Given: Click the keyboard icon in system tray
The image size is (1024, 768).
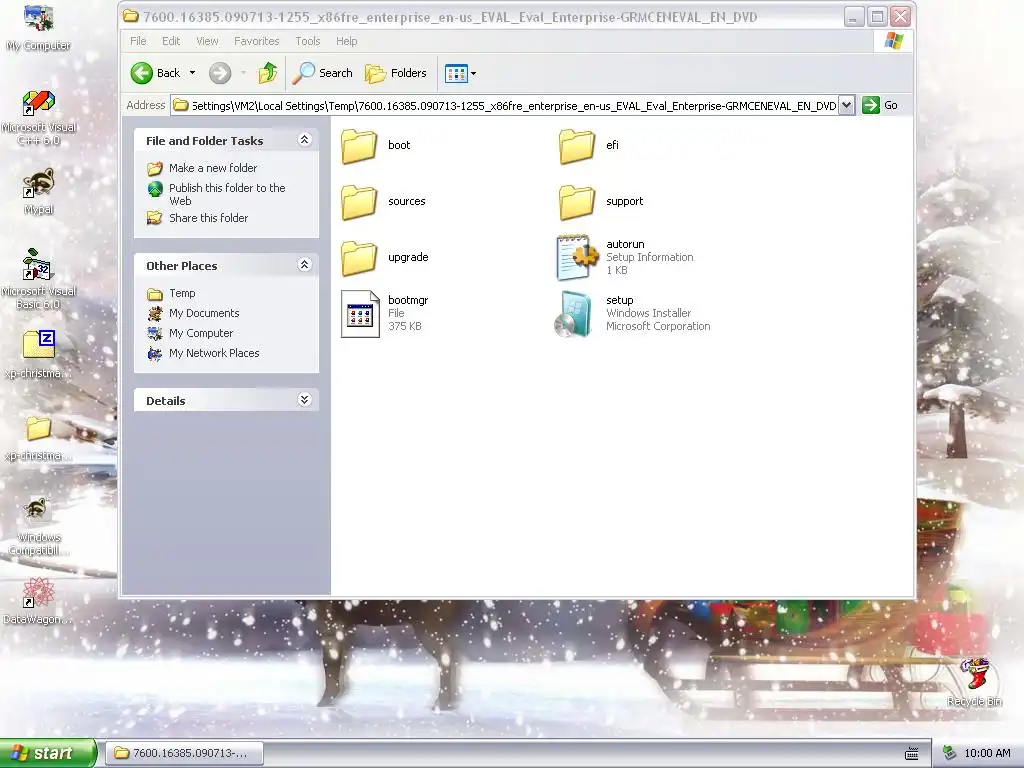Looking at the screenshot, I should pos(912,754).
